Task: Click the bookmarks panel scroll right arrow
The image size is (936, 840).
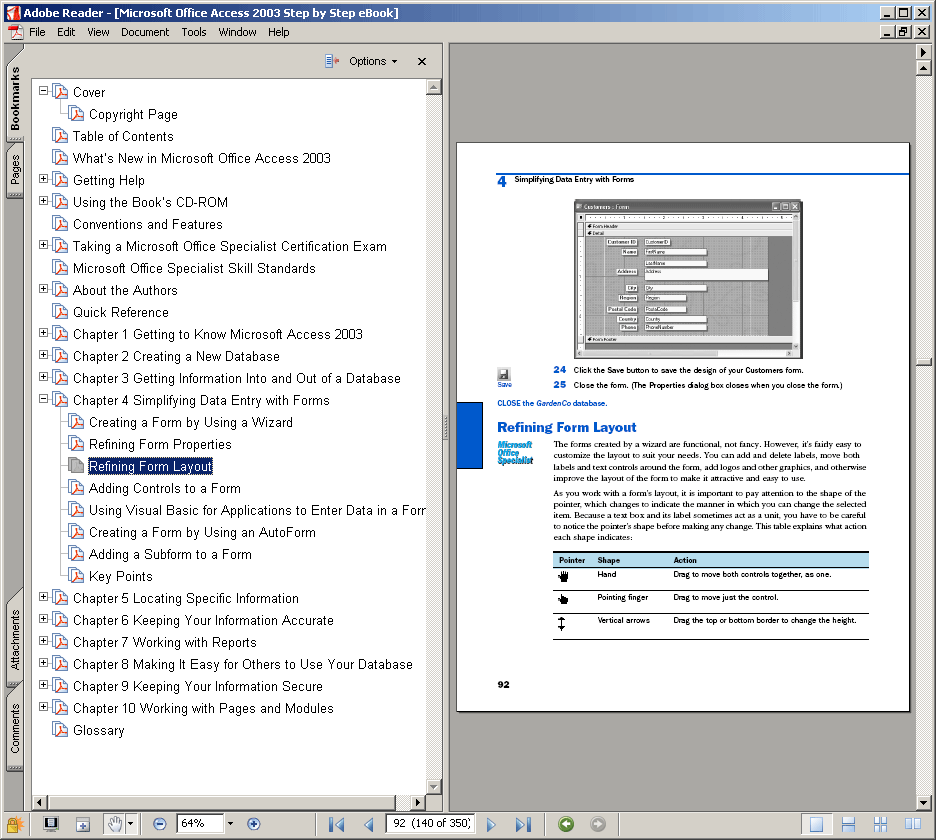Action: 418,802
